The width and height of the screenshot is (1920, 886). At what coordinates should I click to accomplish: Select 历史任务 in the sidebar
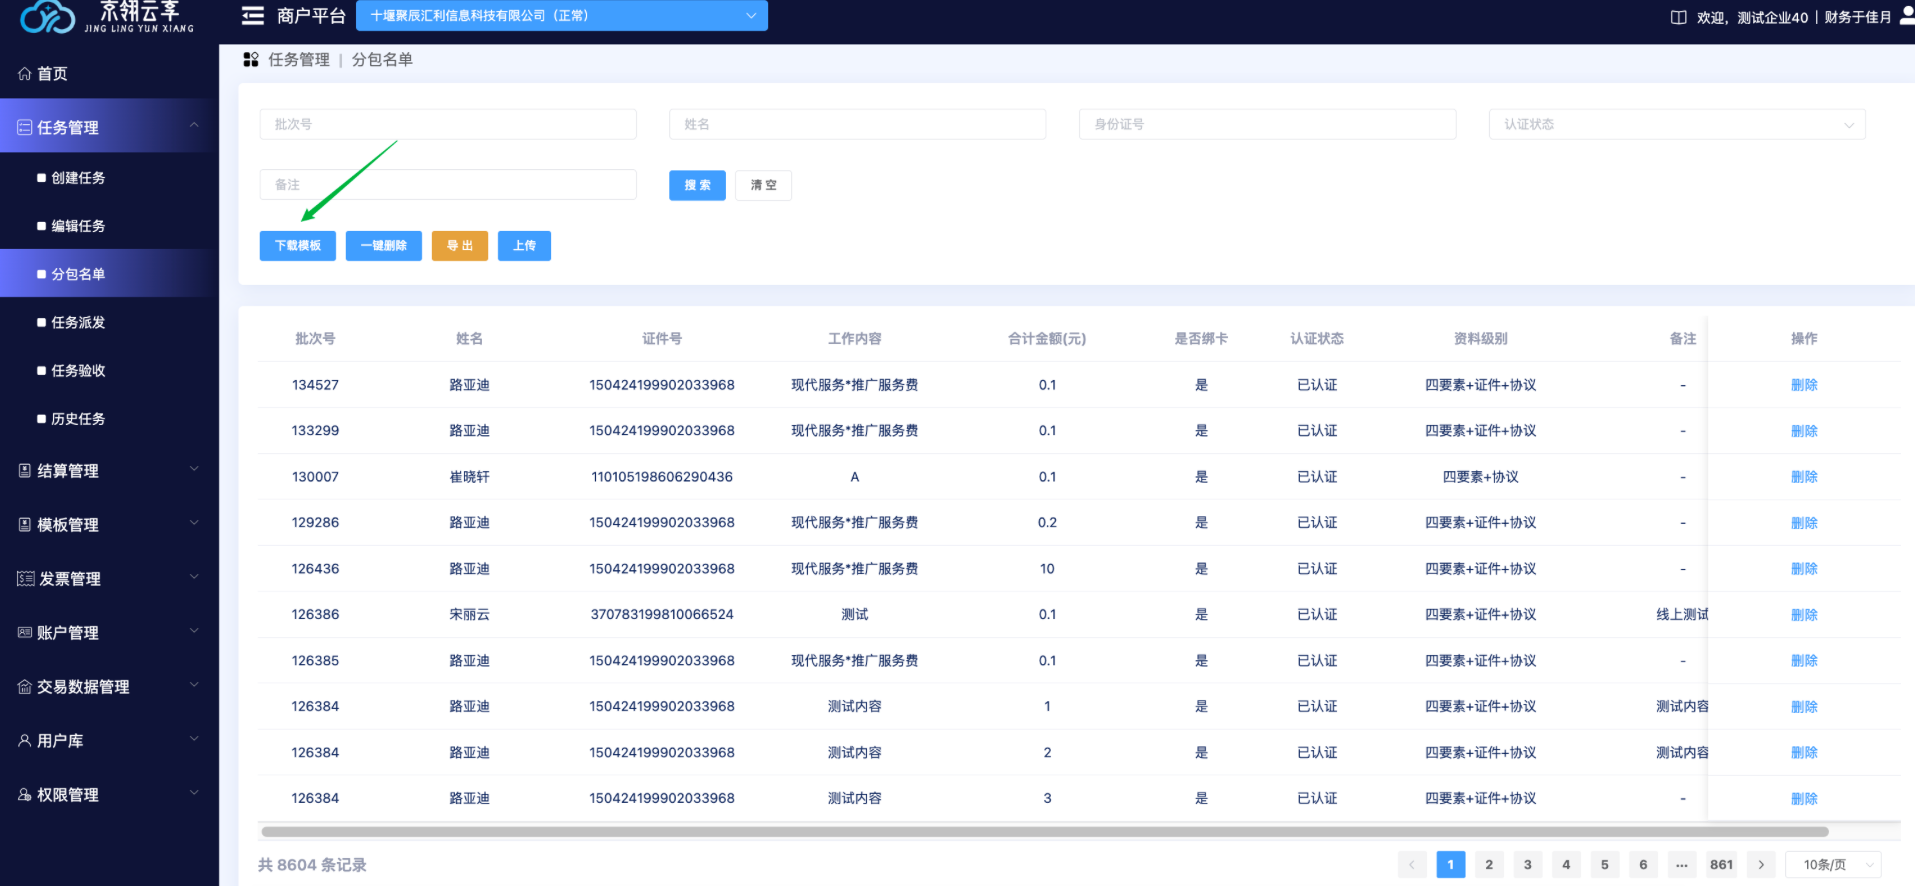pos(78,419)
